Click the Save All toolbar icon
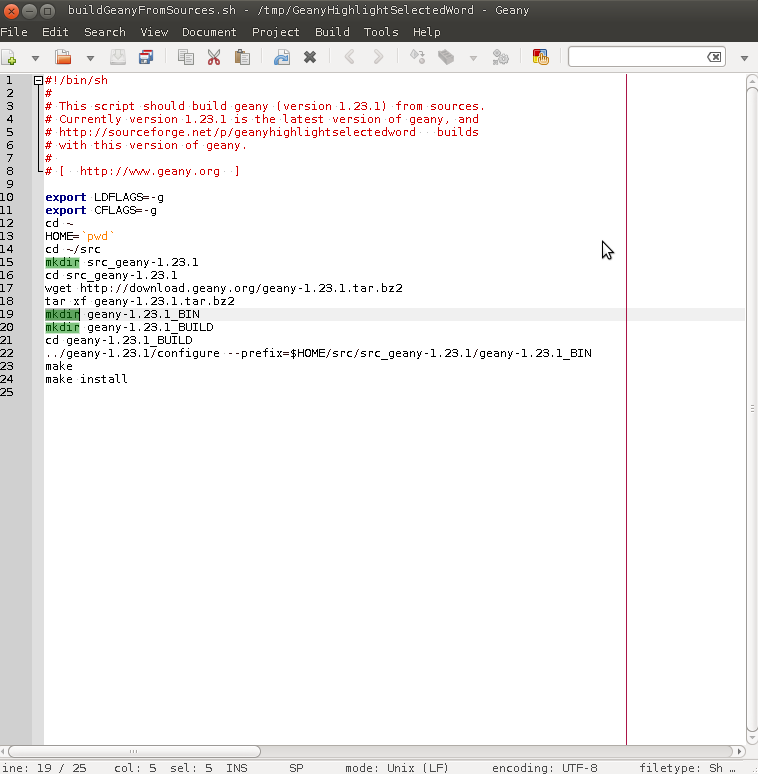 [x=146, y=58]
